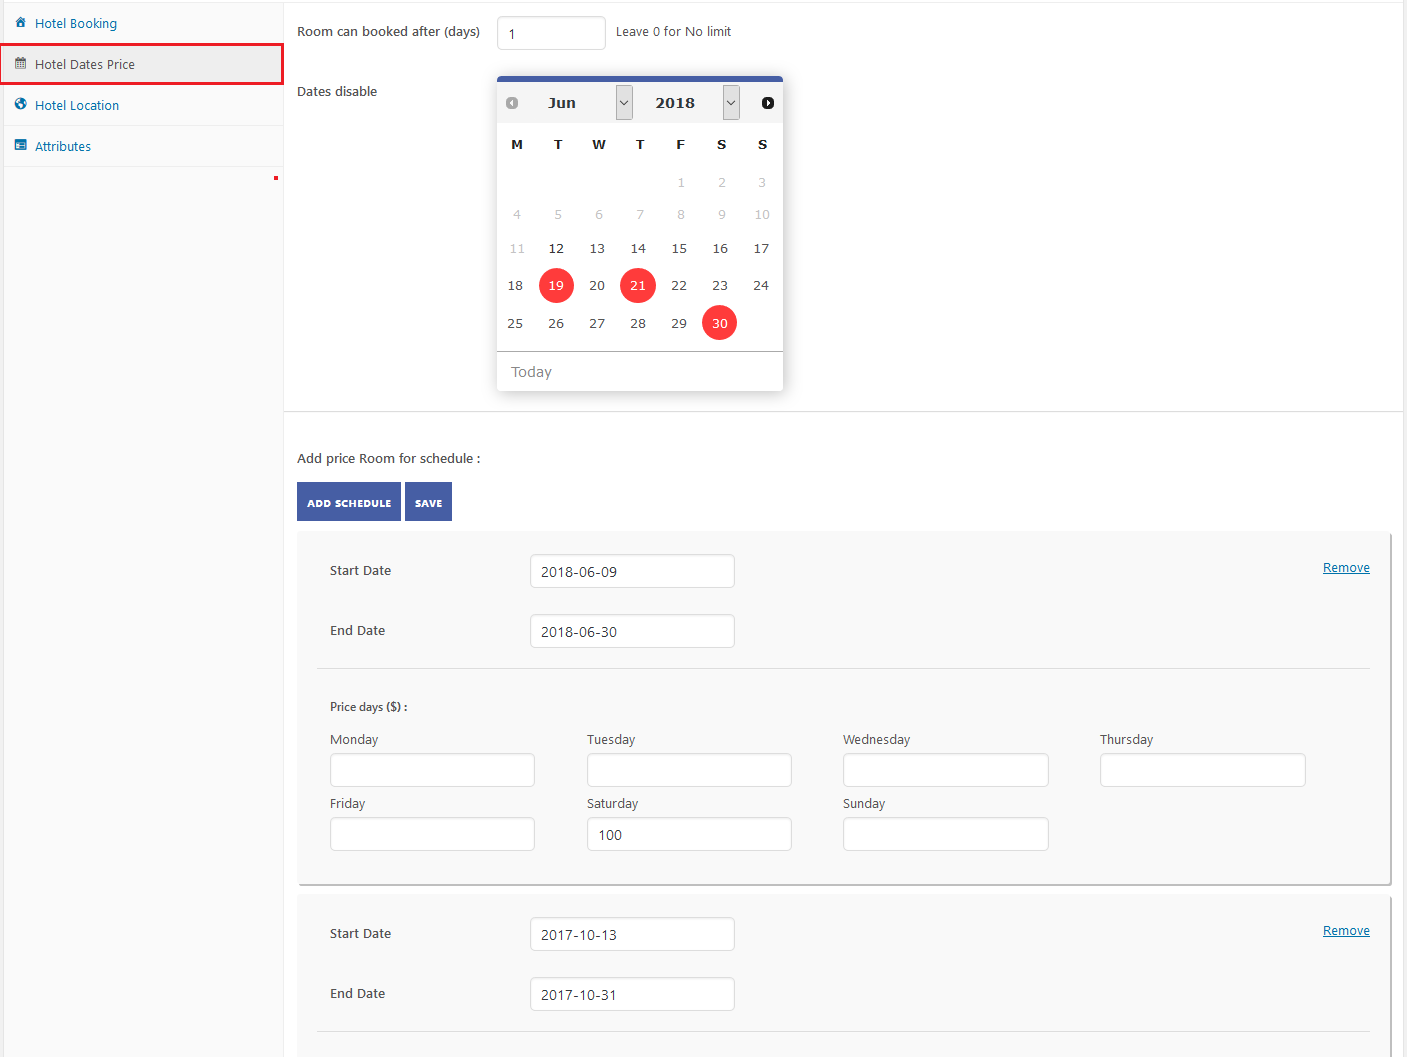Go to next month in calendar
The height and width of the screenshot is (1057, 1407).
point(768,103)
